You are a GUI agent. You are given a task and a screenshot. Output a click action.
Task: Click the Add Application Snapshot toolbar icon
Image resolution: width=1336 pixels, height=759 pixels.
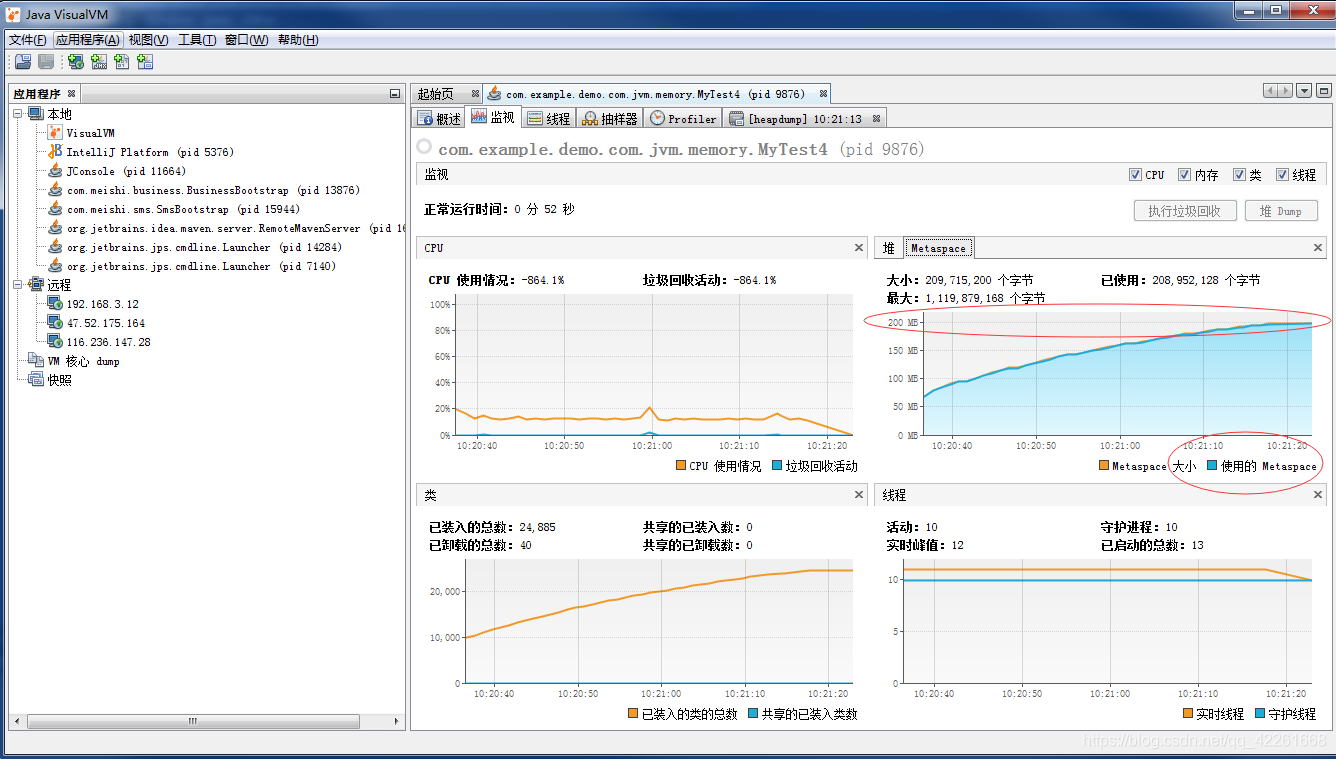click(x=145, y=62)
